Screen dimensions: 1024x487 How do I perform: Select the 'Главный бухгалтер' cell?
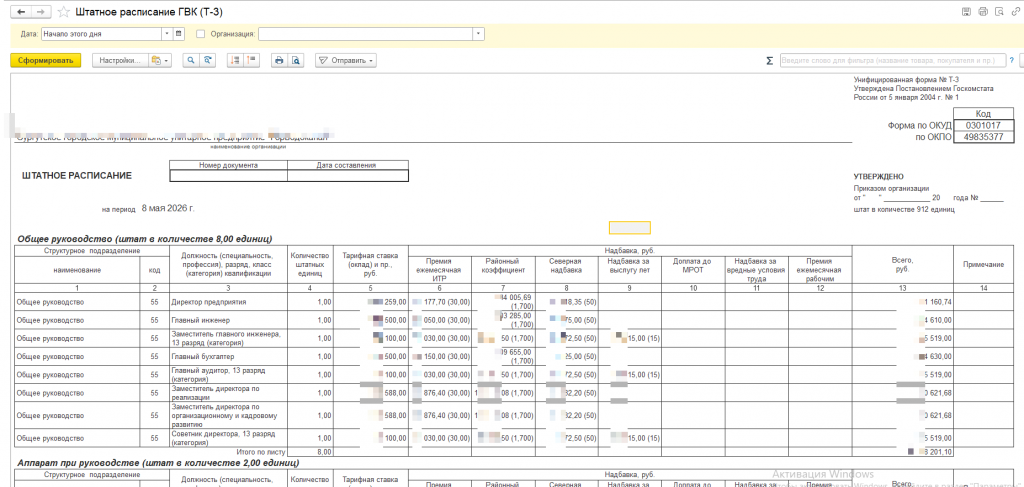[229, 356]
